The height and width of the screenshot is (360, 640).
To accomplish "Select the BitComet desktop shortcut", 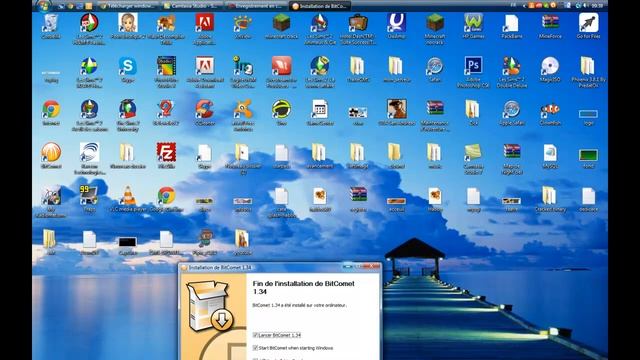I will coord(51,156).
